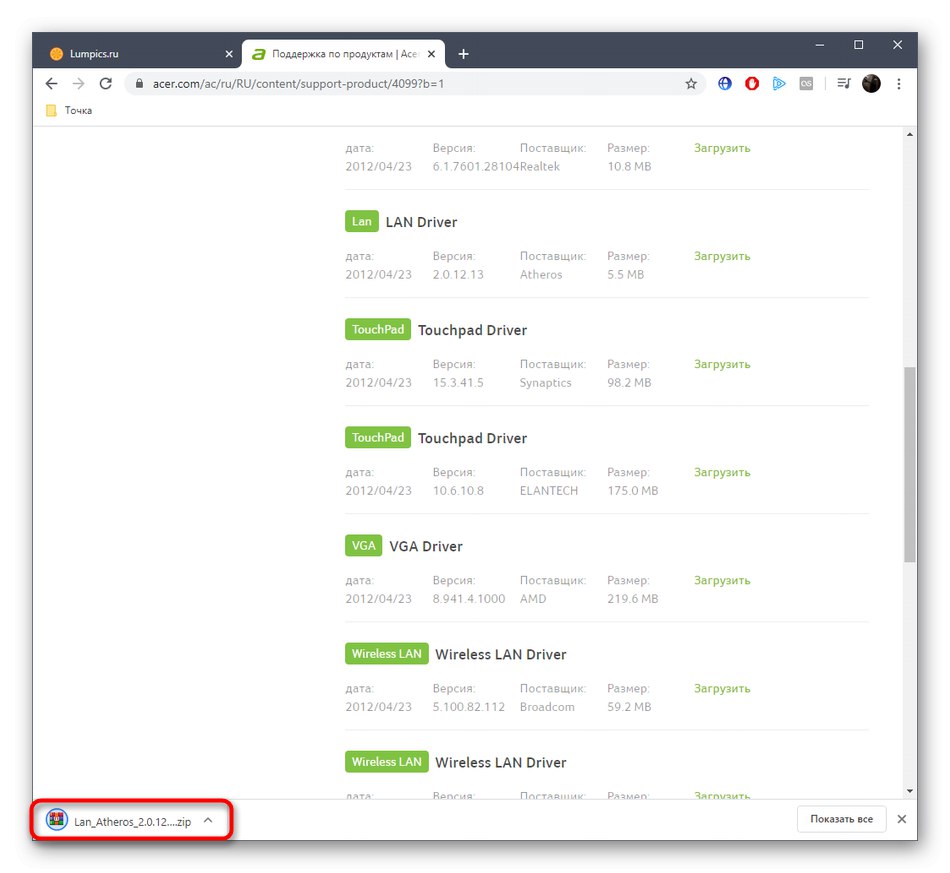Image resolution: width=950 pixels, height=873 pixels.
Task: Open the Chrome three-dot menu
Action: (x=899, y=84)
